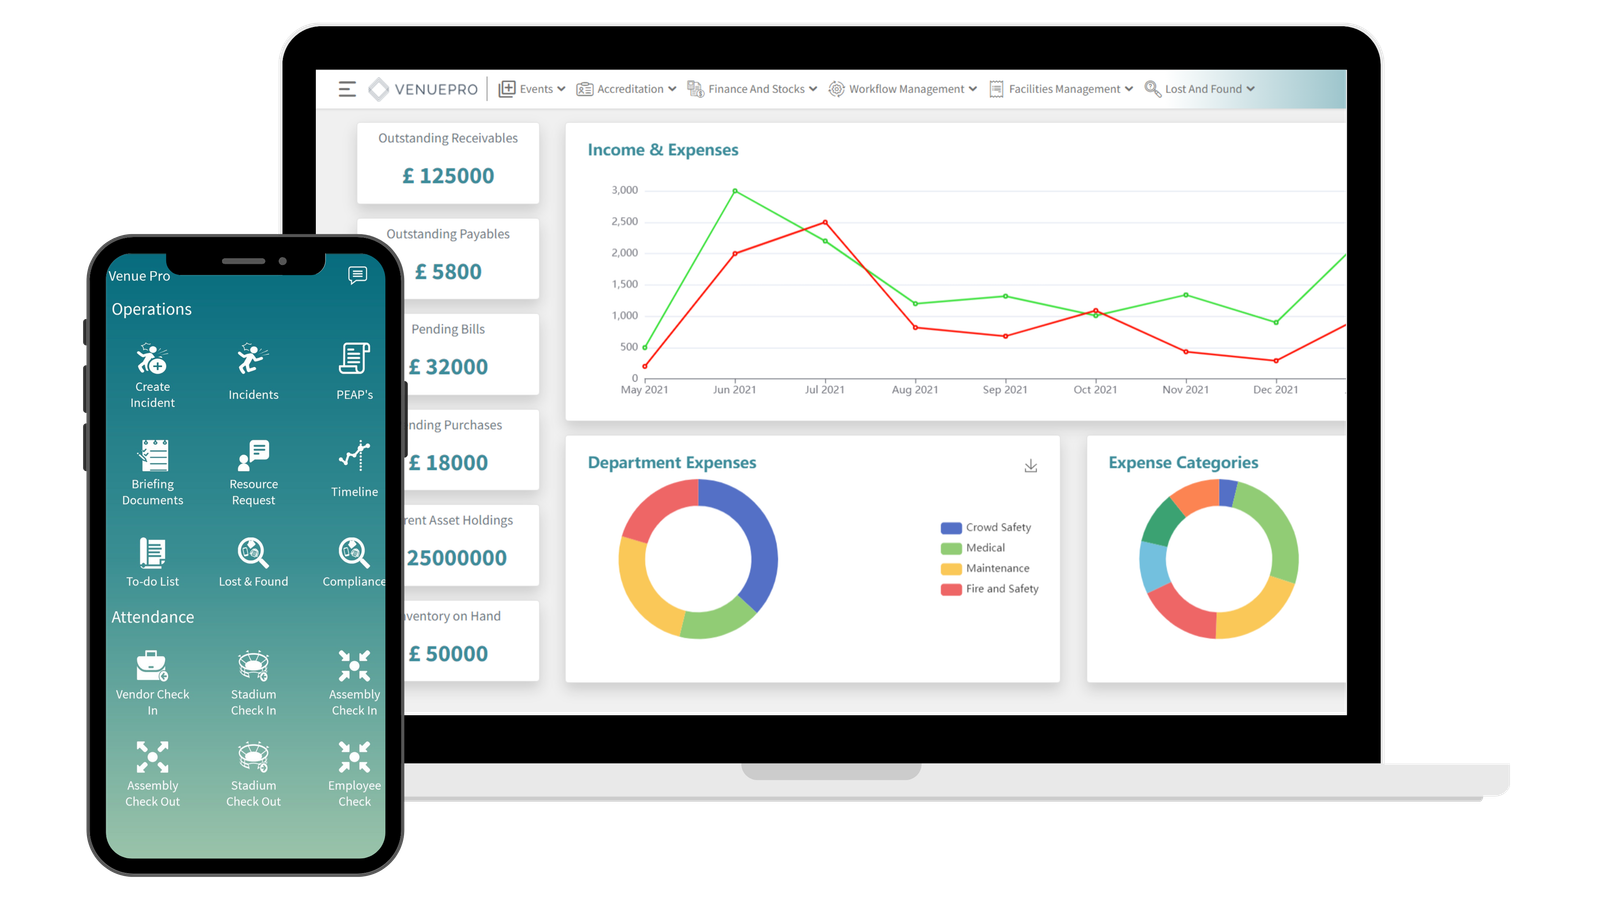Expand the Accreditation dropdown

click(627, 89)
